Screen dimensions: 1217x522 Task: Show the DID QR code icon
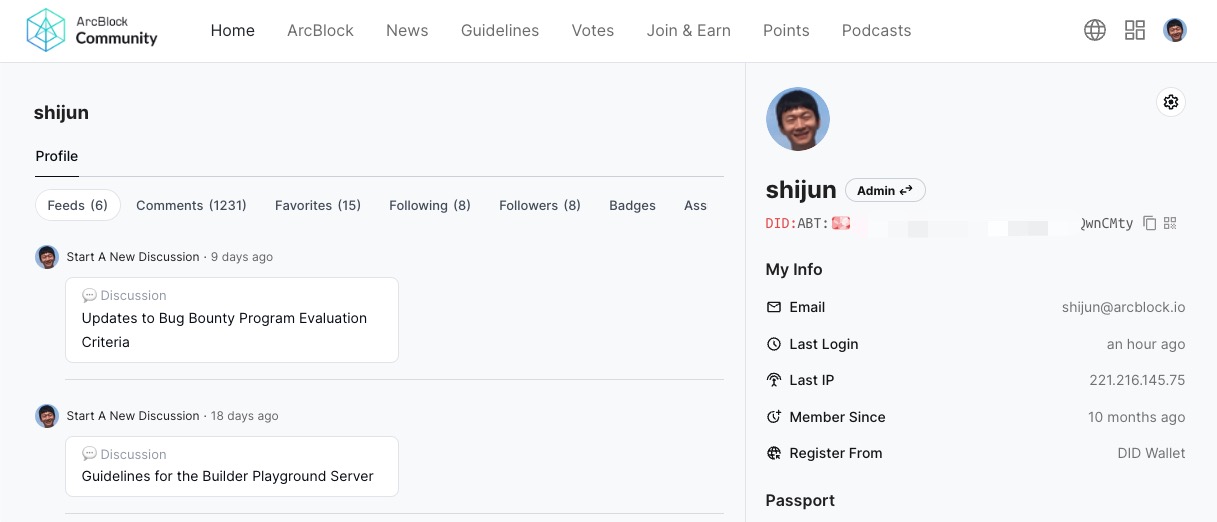pos(1171,223)
